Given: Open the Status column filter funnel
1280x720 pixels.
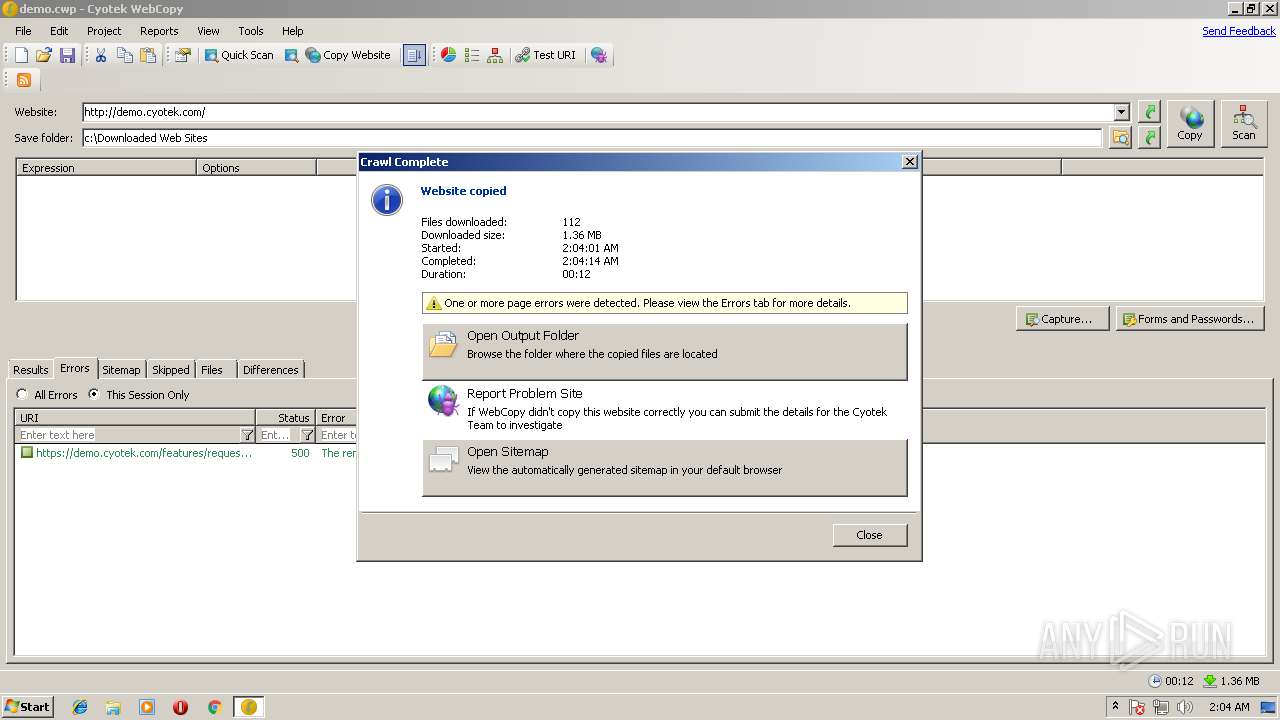Looking at the screenshot, I should (308, 435).
